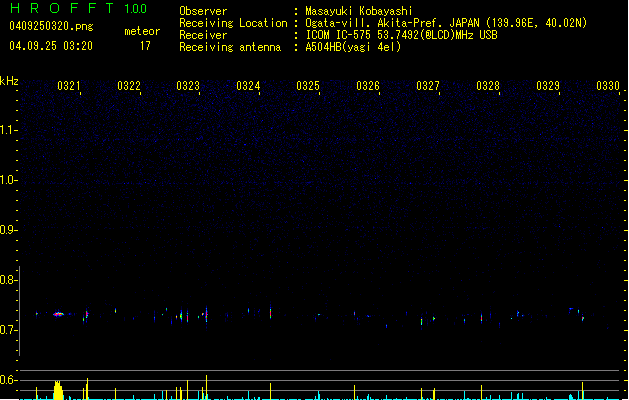Click the 'meteor' count label
Viewport: 629px width, 400px height.
point(142,31)
